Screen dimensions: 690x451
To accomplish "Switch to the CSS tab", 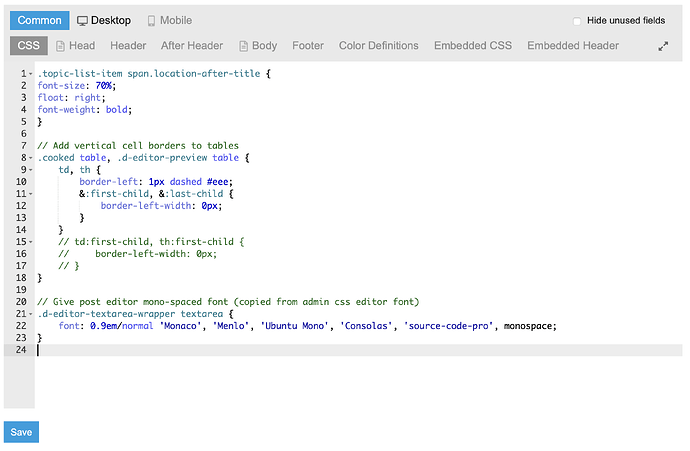I will tap(29, 46).
